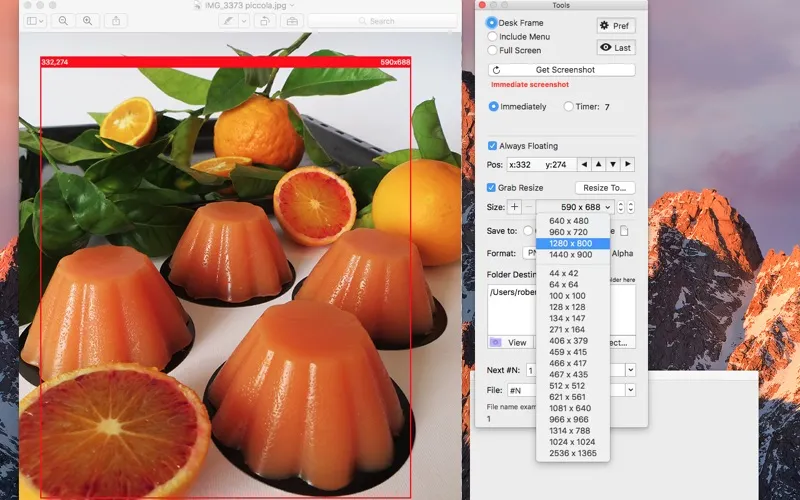Click the first size stepper

pyautogui.click(x=620, y=207)
